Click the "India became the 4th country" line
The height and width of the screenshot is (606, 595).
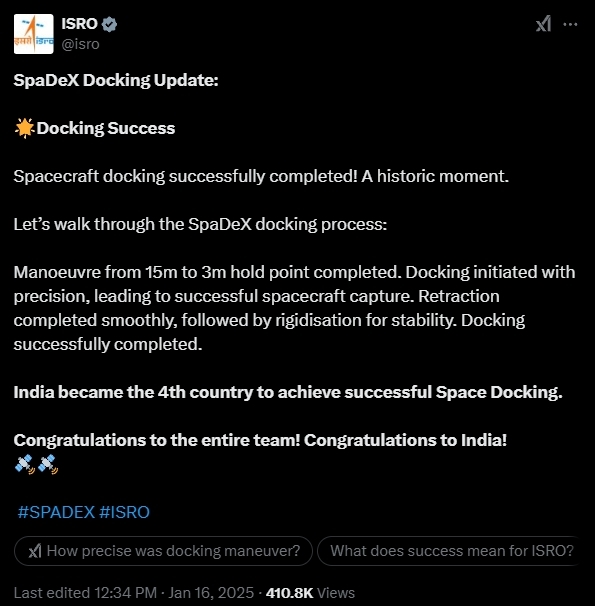[288, 392]
